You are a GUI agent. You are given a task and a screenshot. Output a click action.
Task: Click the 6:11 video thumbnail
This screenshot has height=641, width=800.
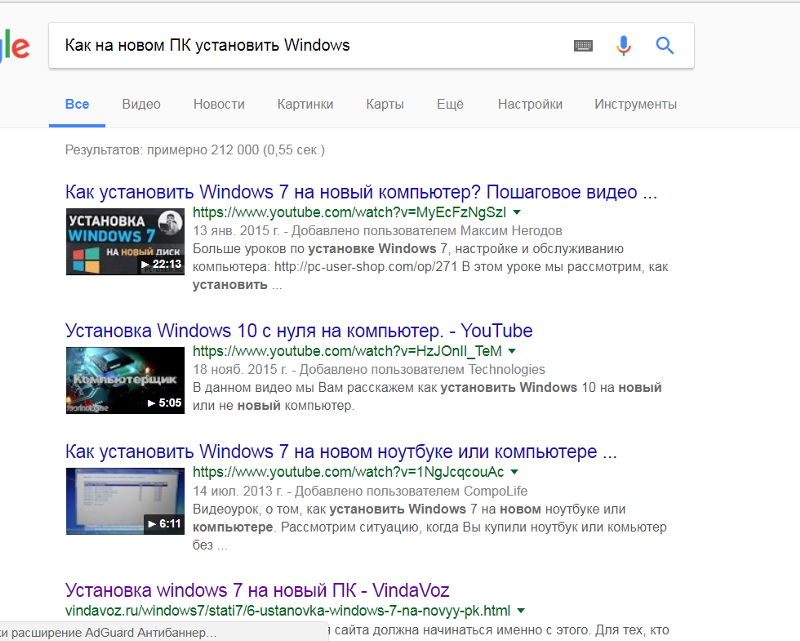125,501
